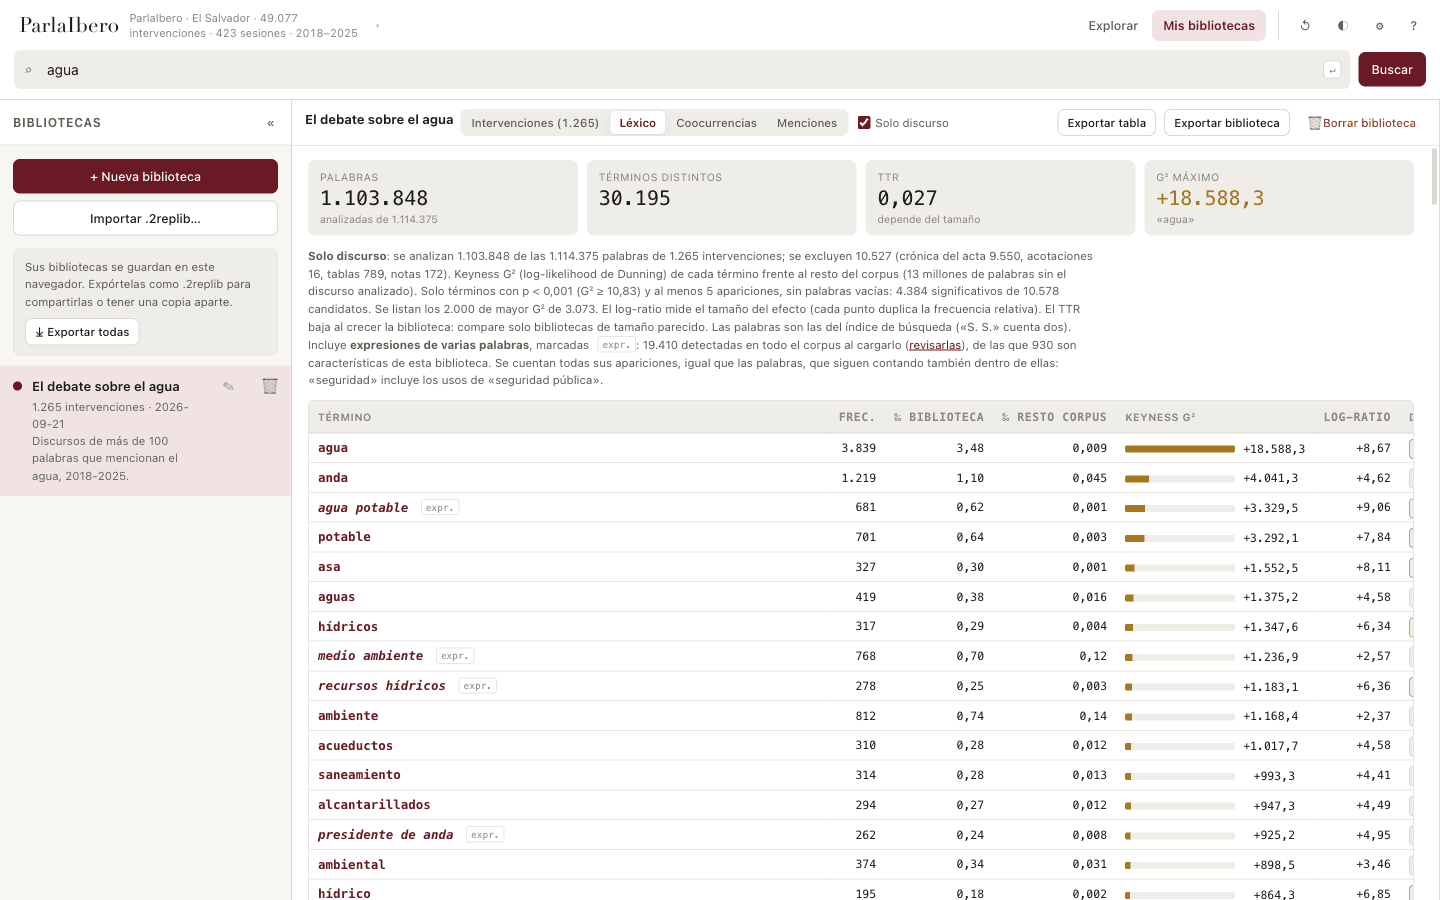Select the Léxico tab
Screen dimensions: 1440x900
pyautogui.click(x=637, y=123)
